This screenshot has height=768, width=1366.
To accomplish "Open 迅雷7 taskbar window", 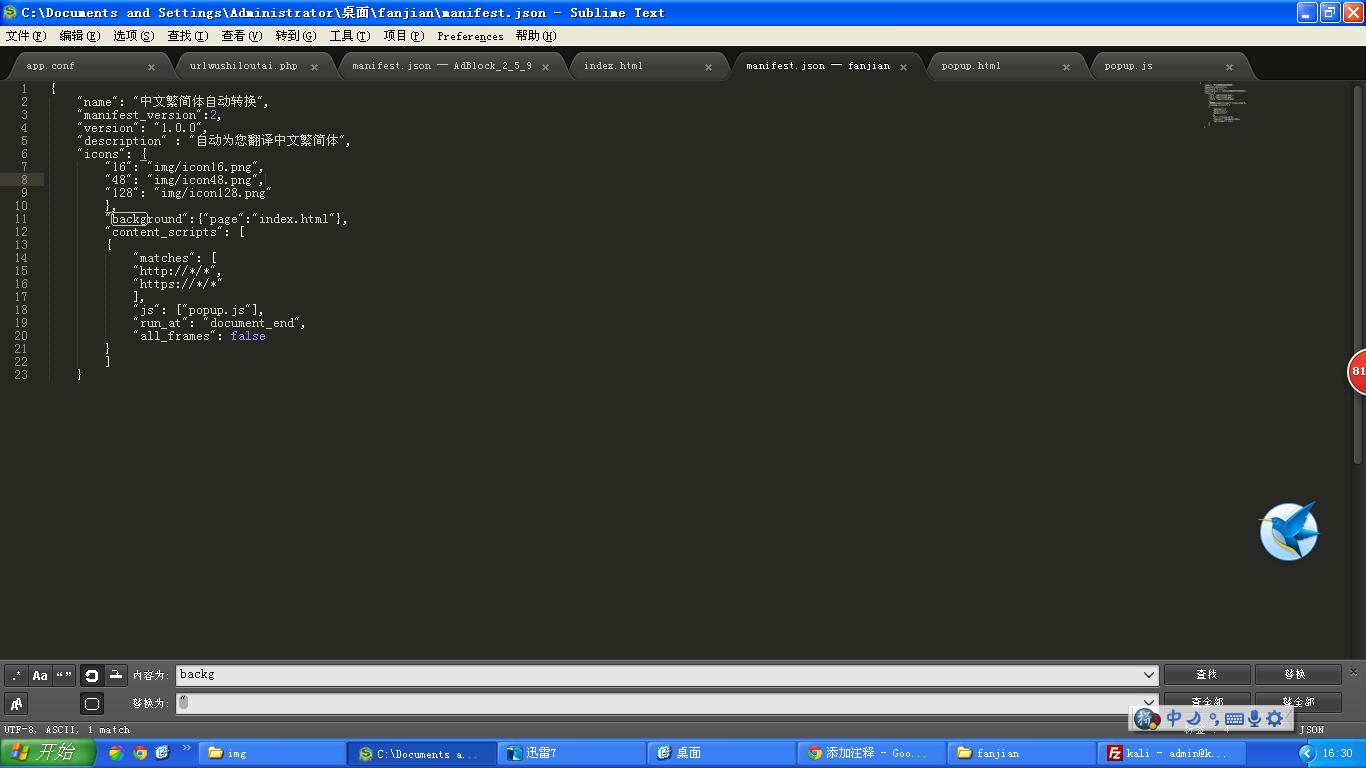I will [569, 753].
